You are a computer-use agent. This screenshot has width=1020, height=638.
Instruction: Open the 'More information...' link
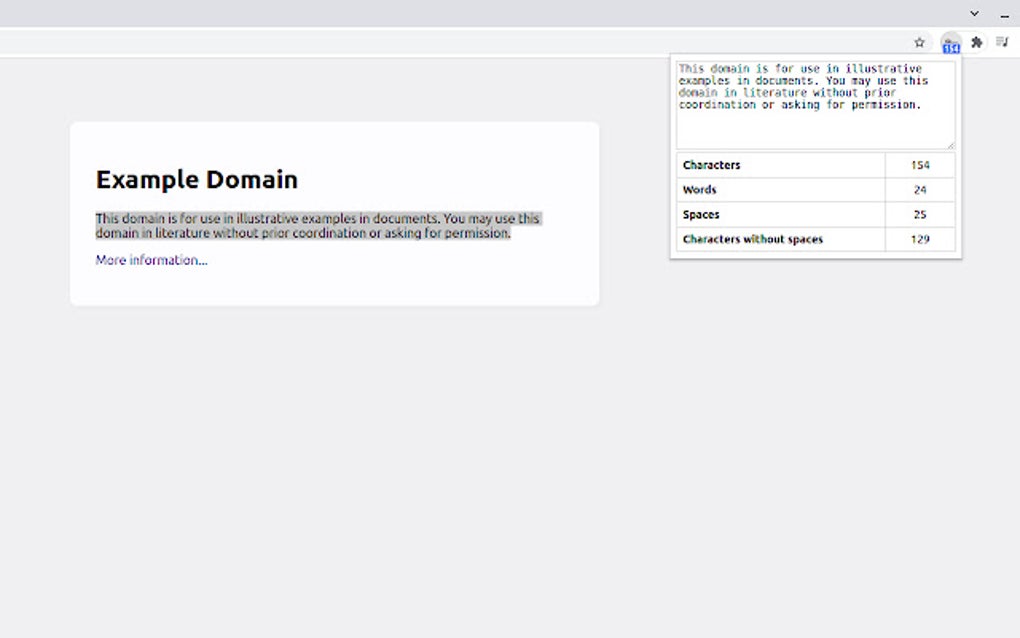(x=150, y=260)
